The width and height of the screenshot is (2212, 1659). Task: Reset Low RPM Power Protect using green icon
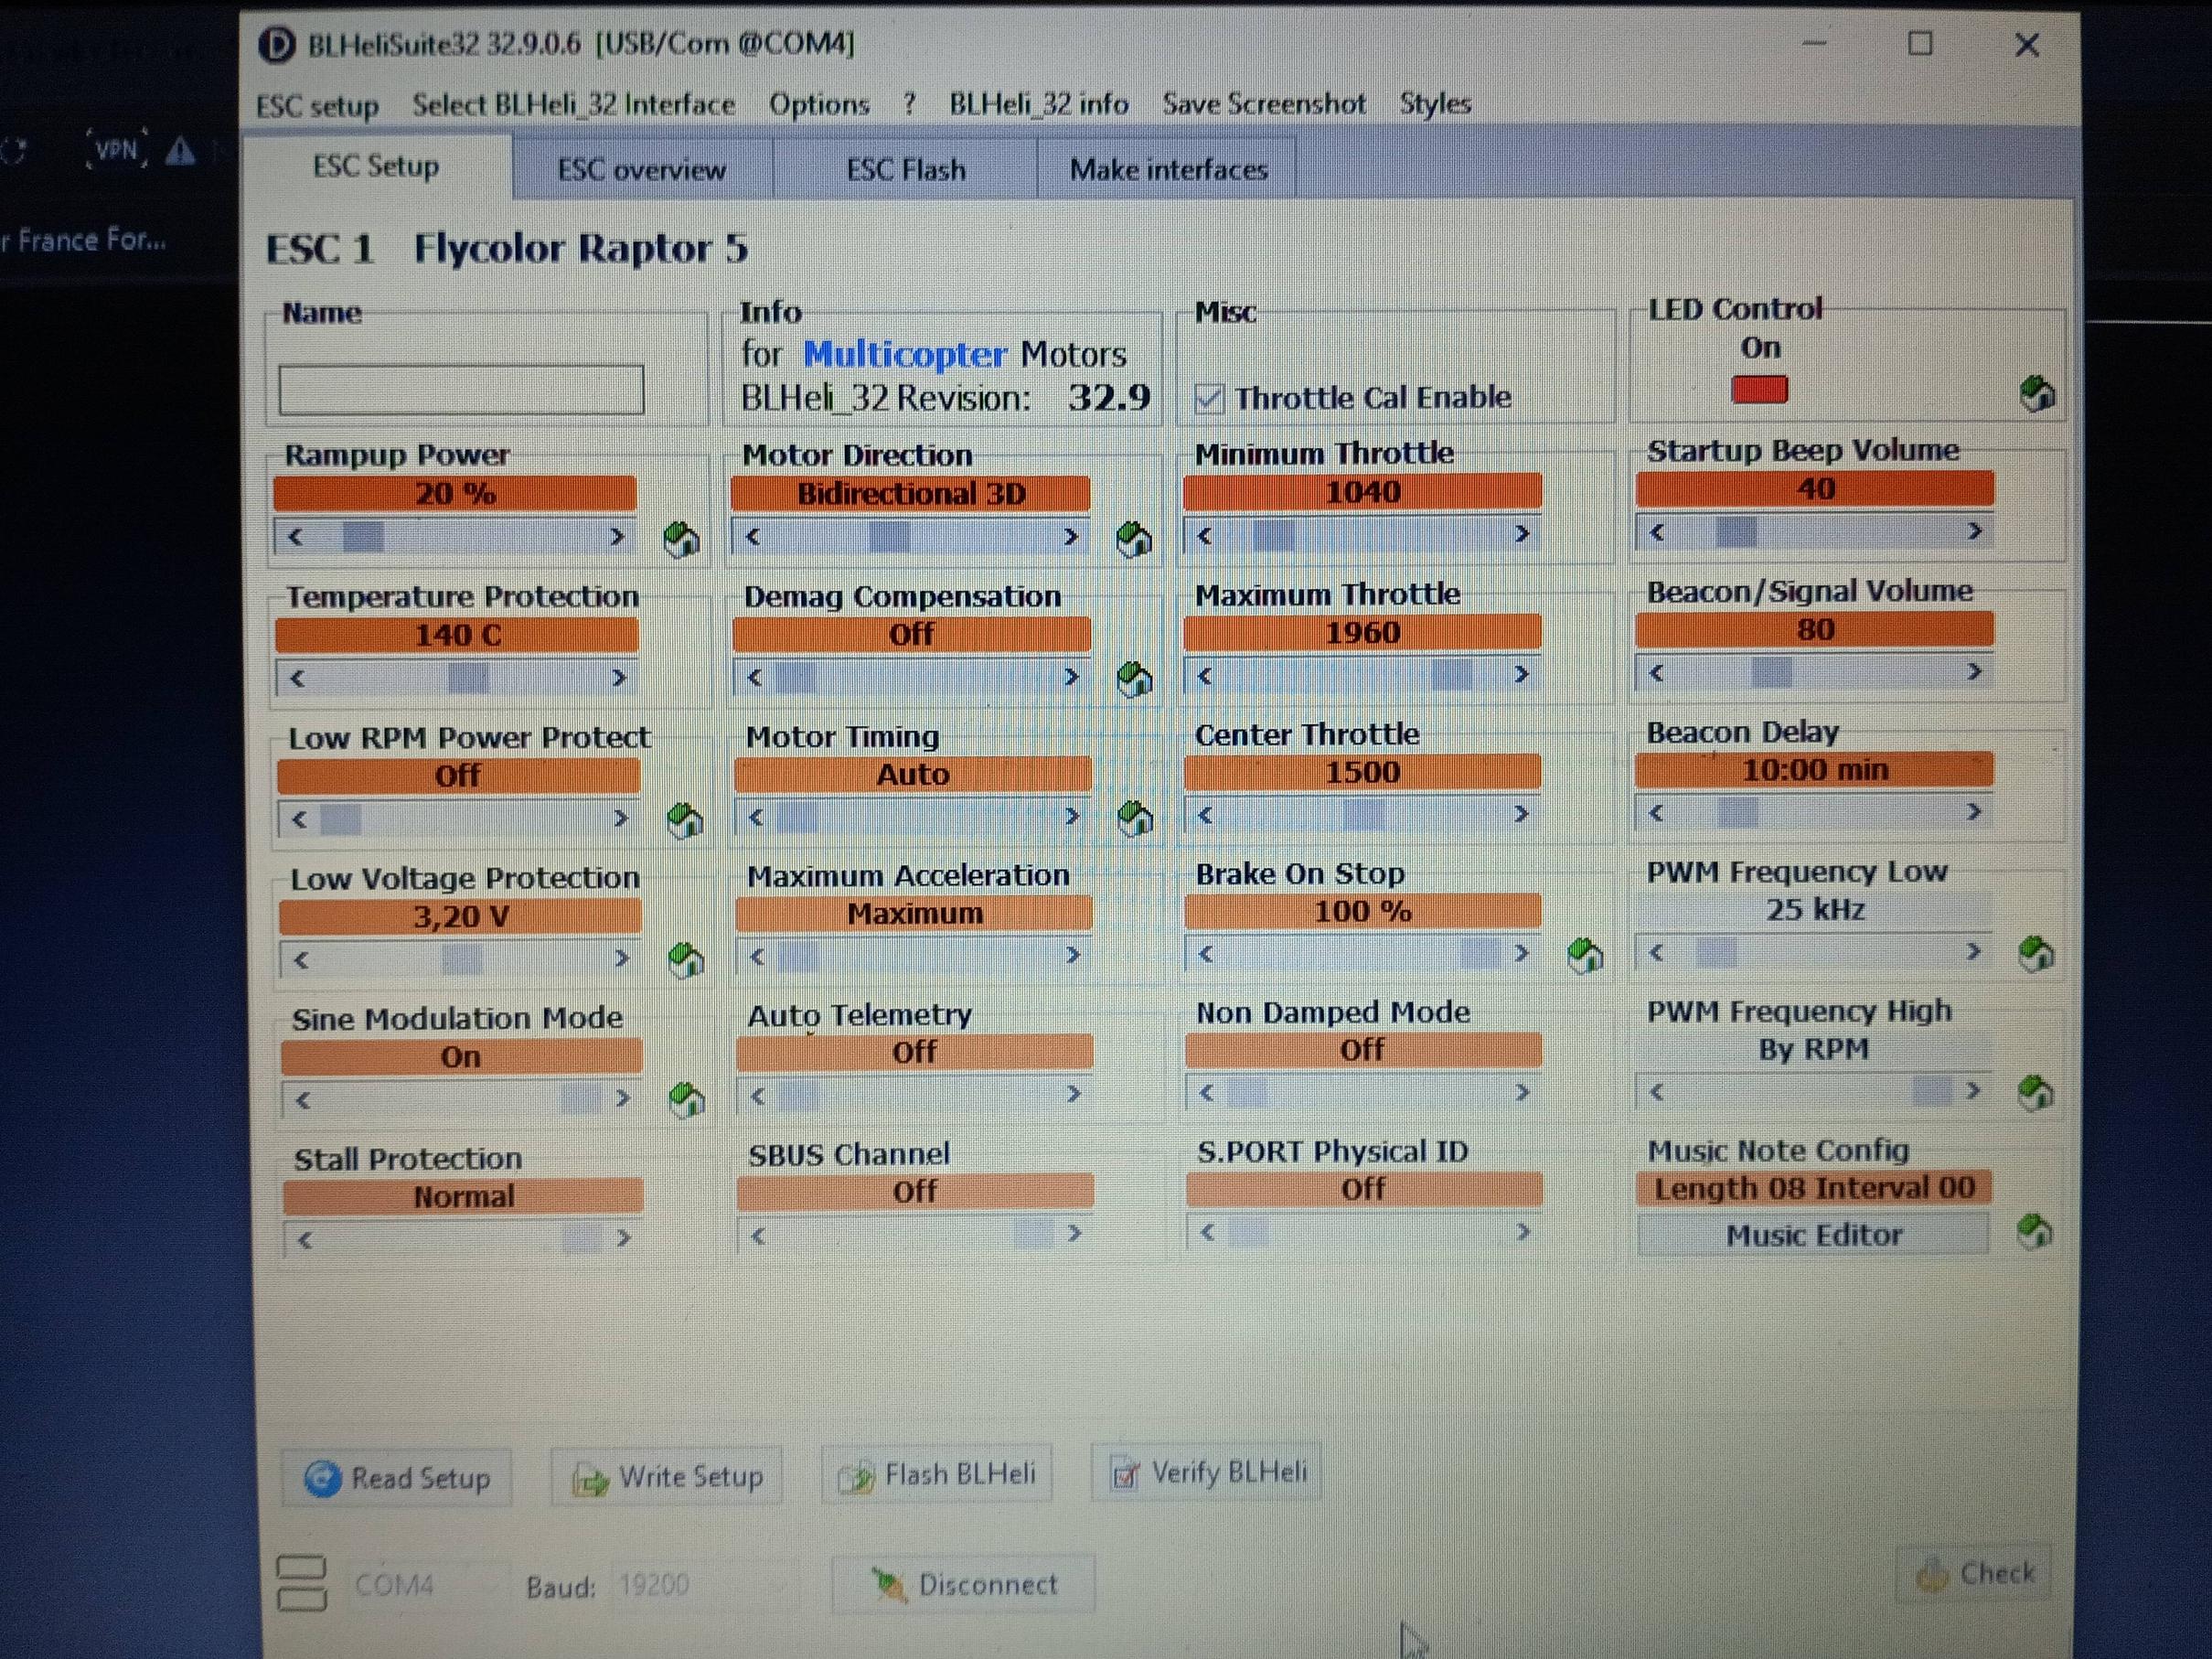684,820
